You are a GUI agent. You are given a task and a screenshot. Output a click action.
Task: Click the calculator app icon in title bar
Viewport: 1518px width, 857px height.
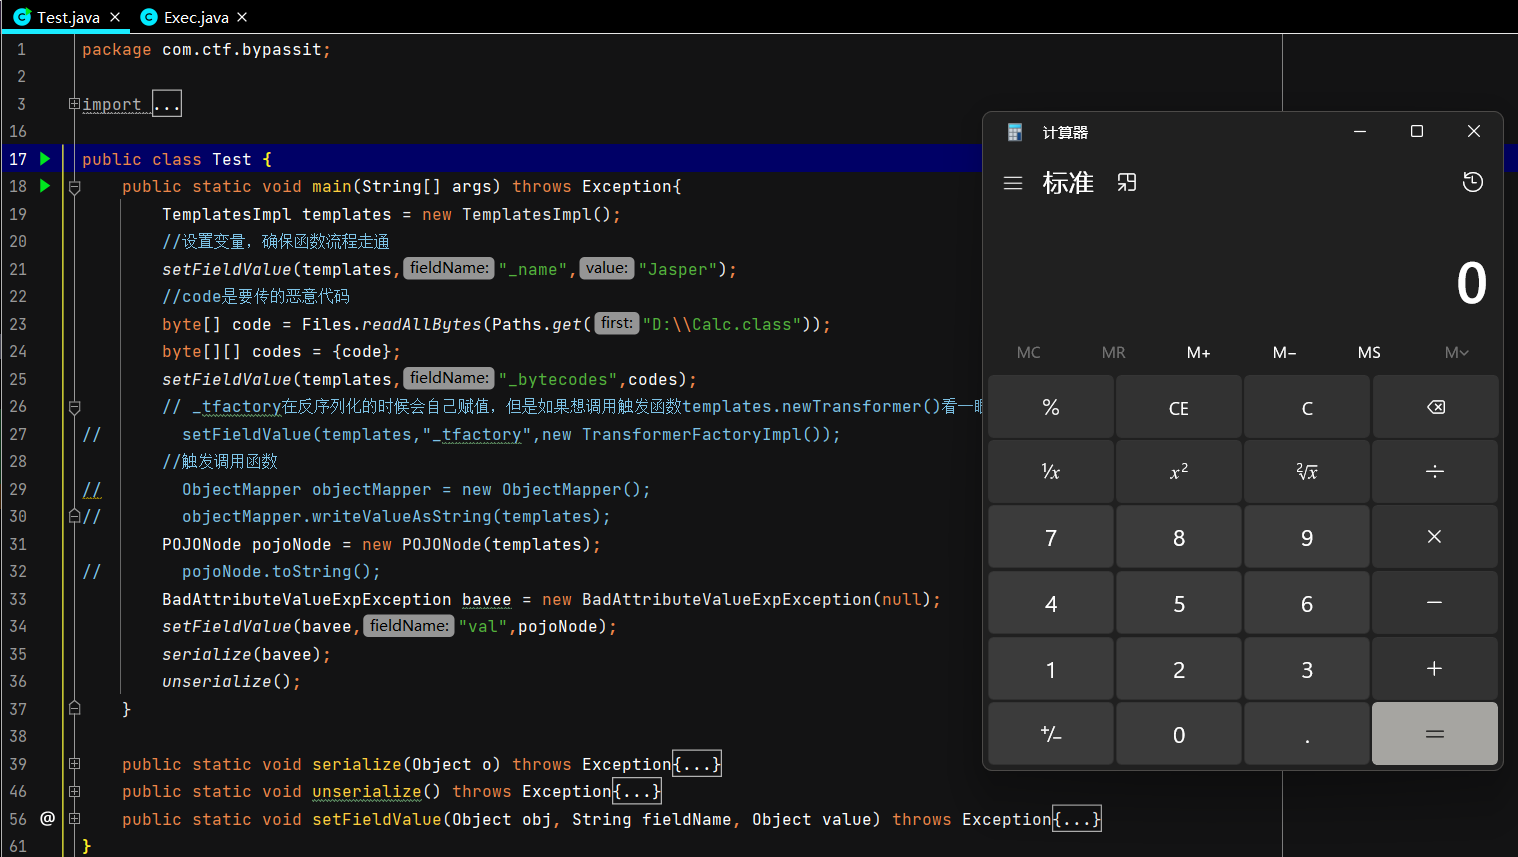click(1015, 132)
